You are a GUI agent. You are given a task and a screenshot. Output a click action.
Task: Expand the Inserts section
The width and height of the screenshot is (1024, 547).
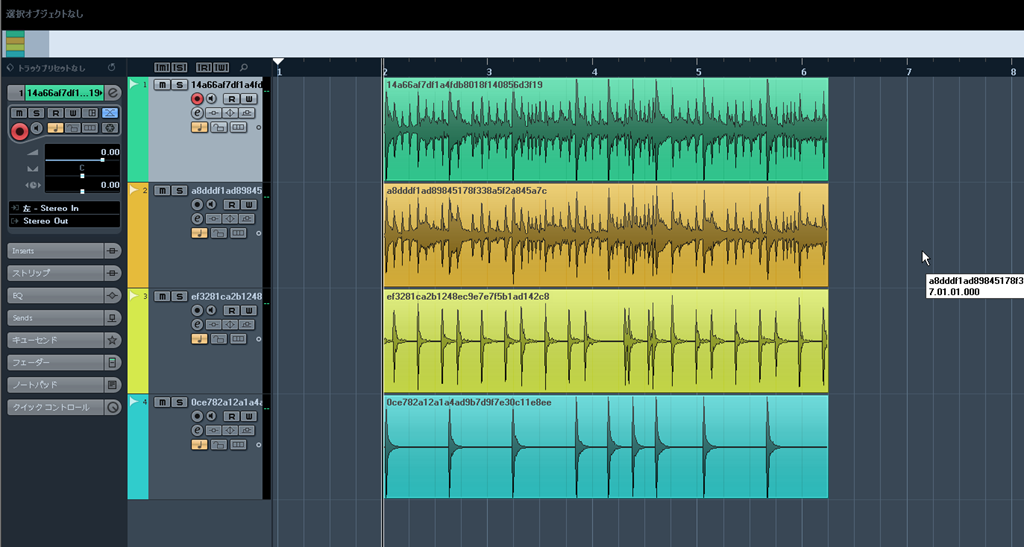(56, 251)
